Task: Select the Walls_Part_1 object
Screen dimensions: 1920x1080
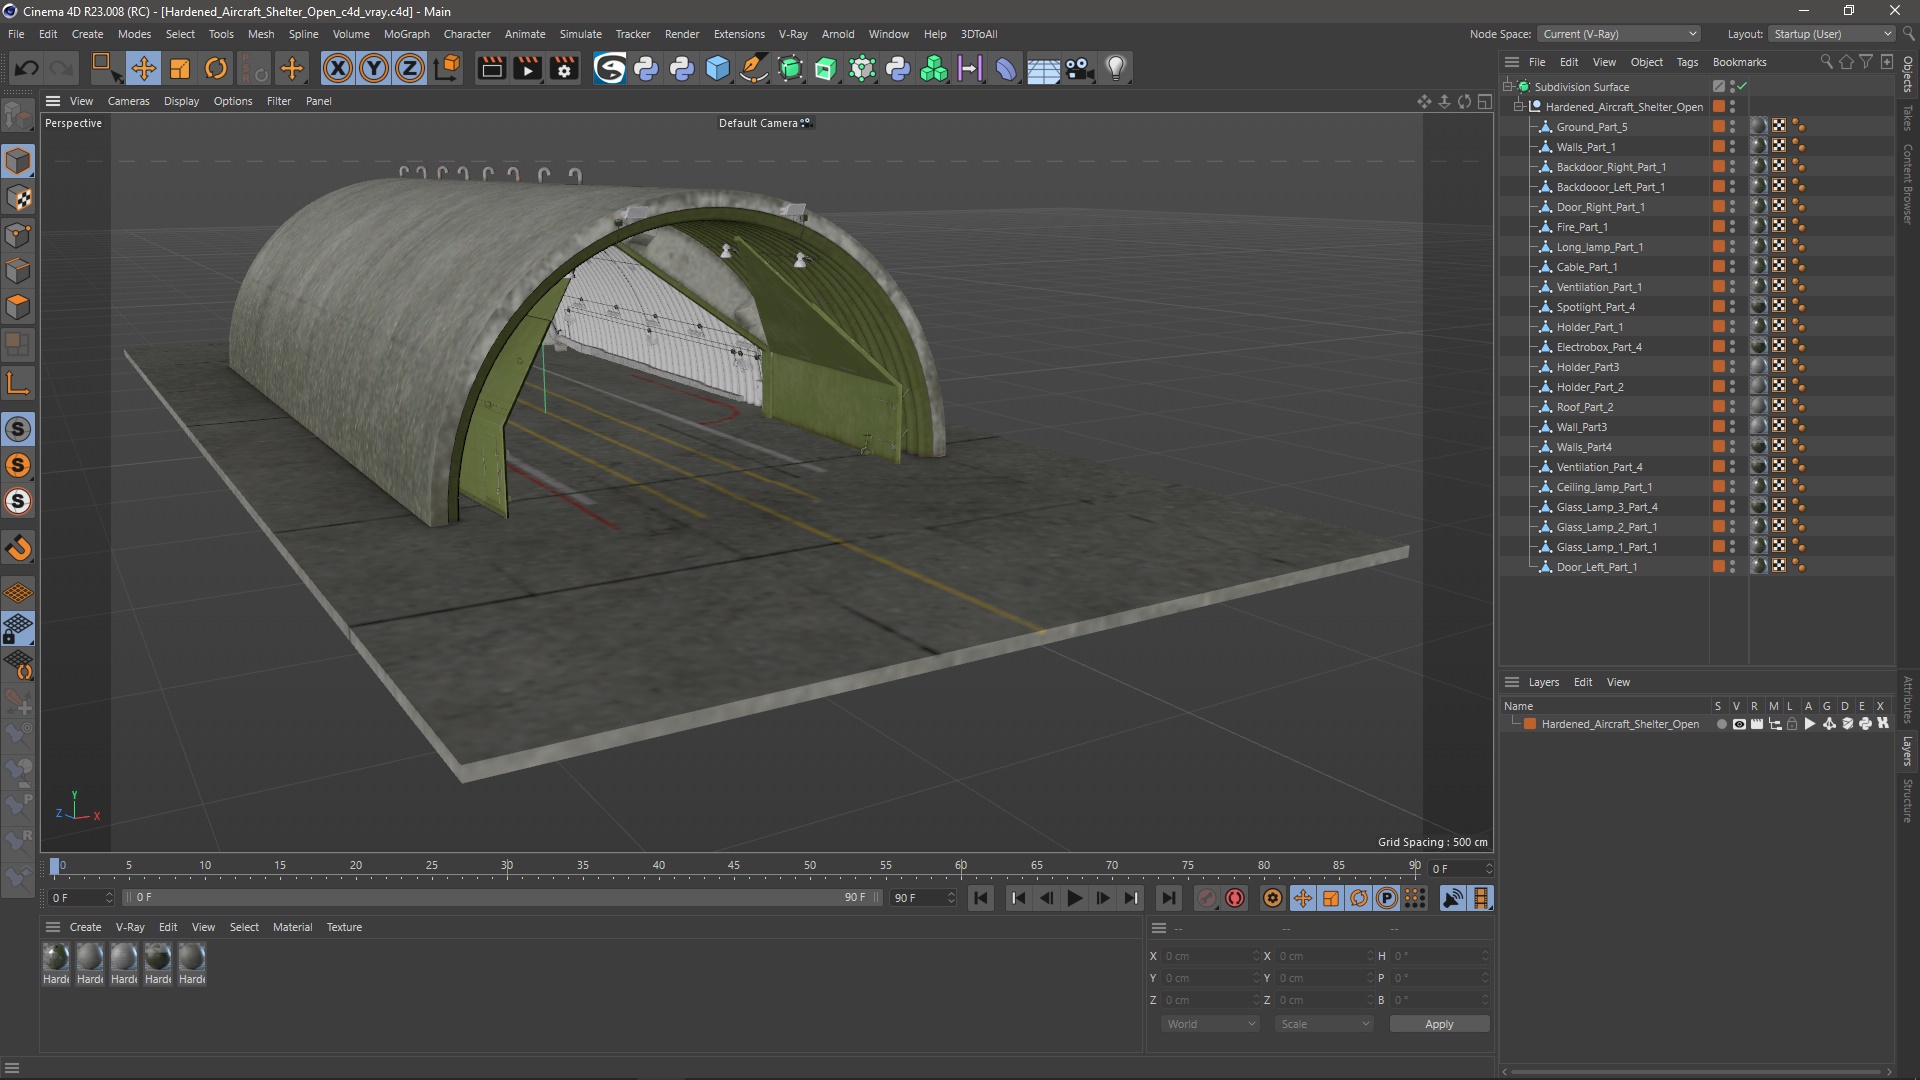Action: [1585, 147]
